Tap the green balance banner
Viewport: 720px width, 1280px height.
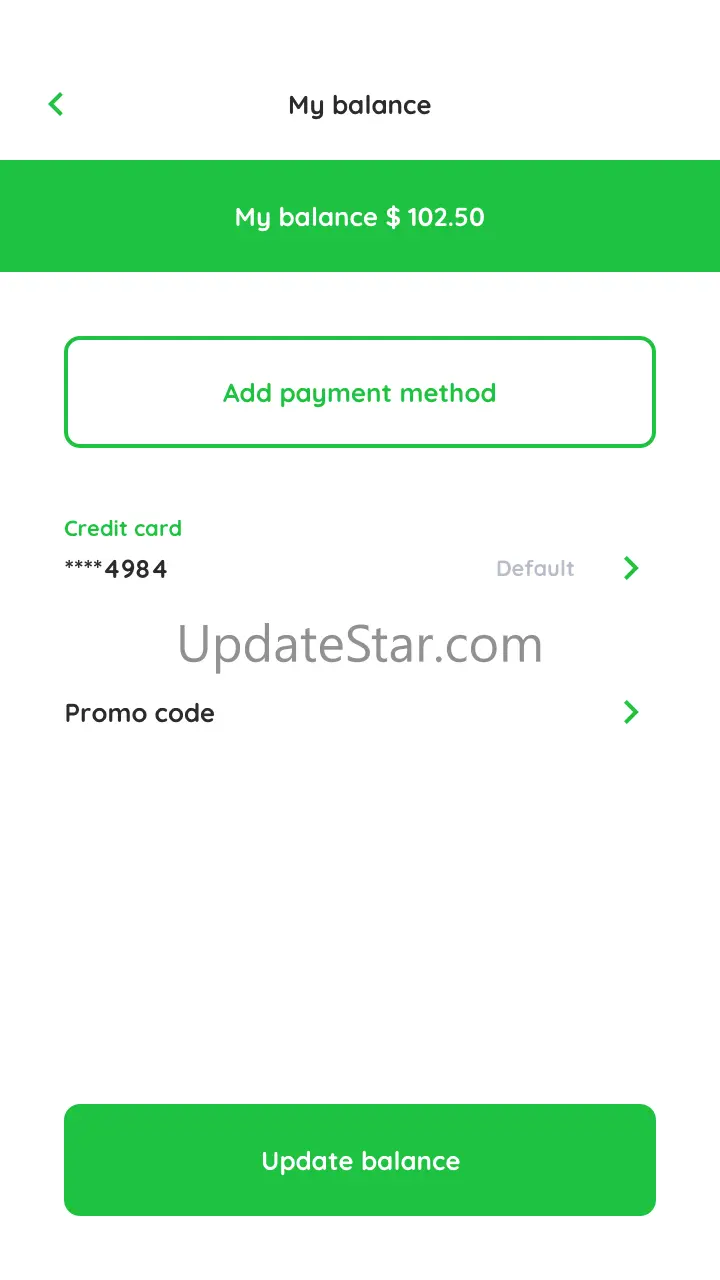[360, 216]
